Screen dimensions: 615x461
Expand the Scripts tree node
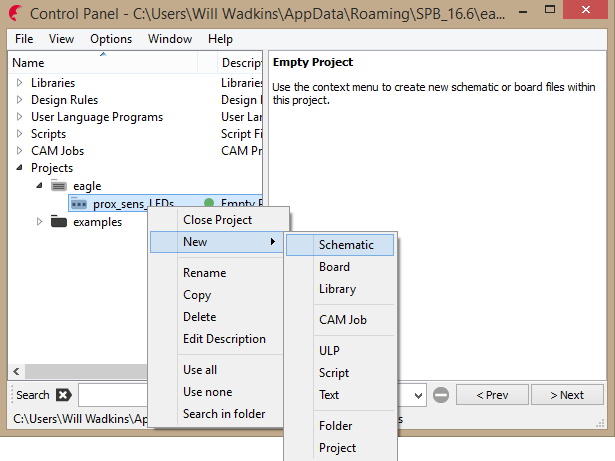coord(19,134)
